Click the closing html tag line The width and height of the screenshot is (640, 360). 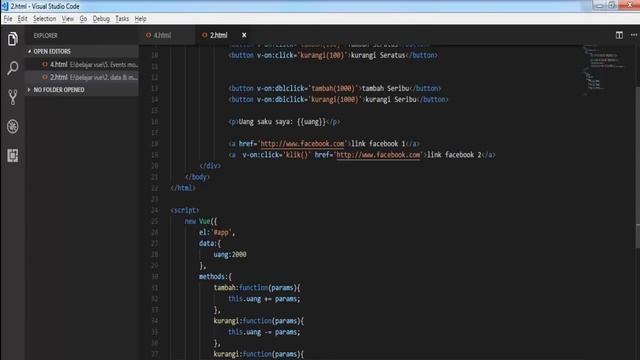coord(183,188)
